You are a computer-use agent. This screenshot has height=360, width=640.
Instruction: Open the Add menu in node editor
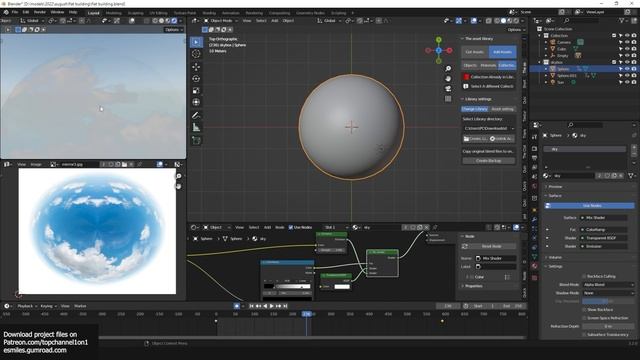267,227
